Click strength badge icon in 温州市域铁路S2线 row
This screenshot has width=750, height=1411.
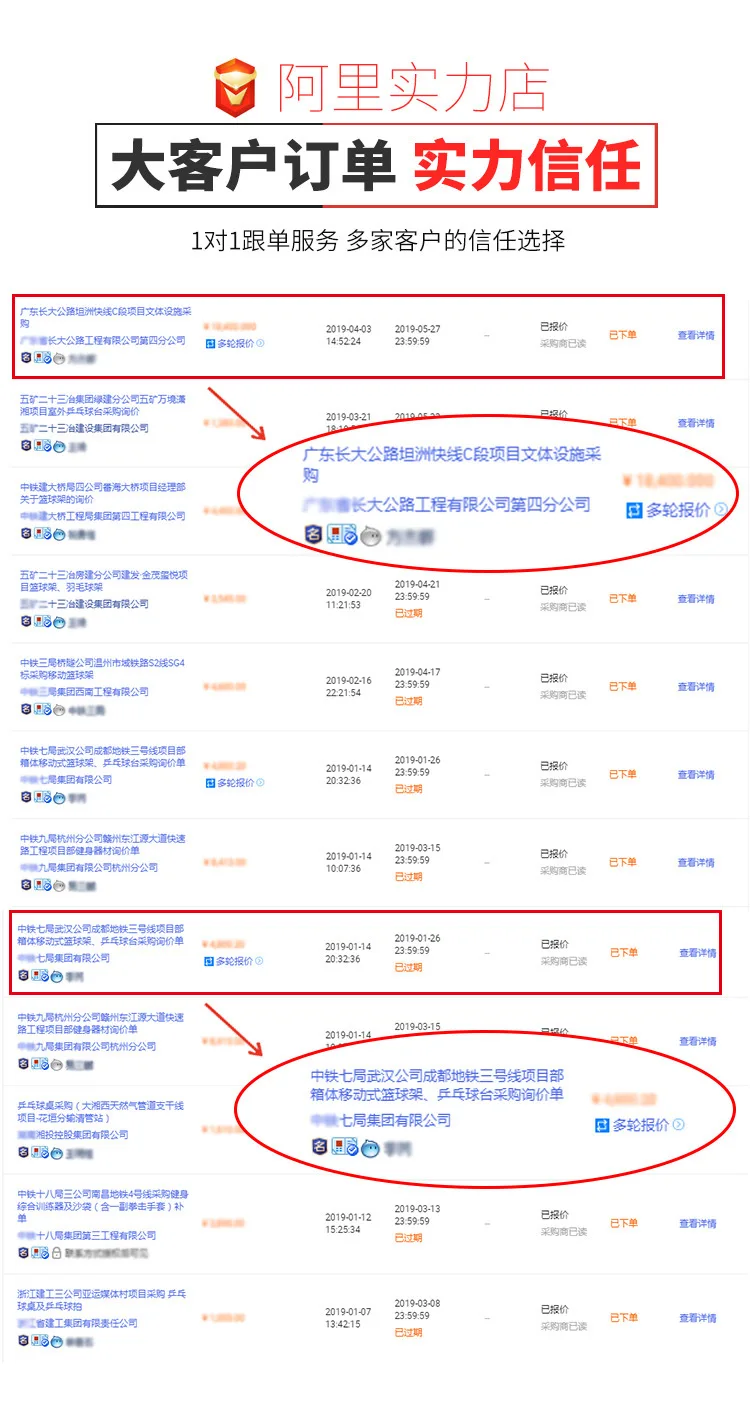click(x=26, y=709)
